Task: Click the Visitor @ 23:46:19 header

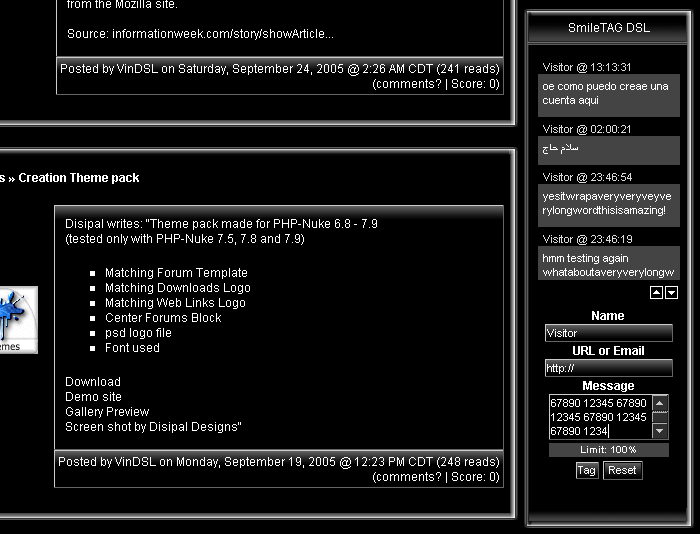Action: click(587, 239)
